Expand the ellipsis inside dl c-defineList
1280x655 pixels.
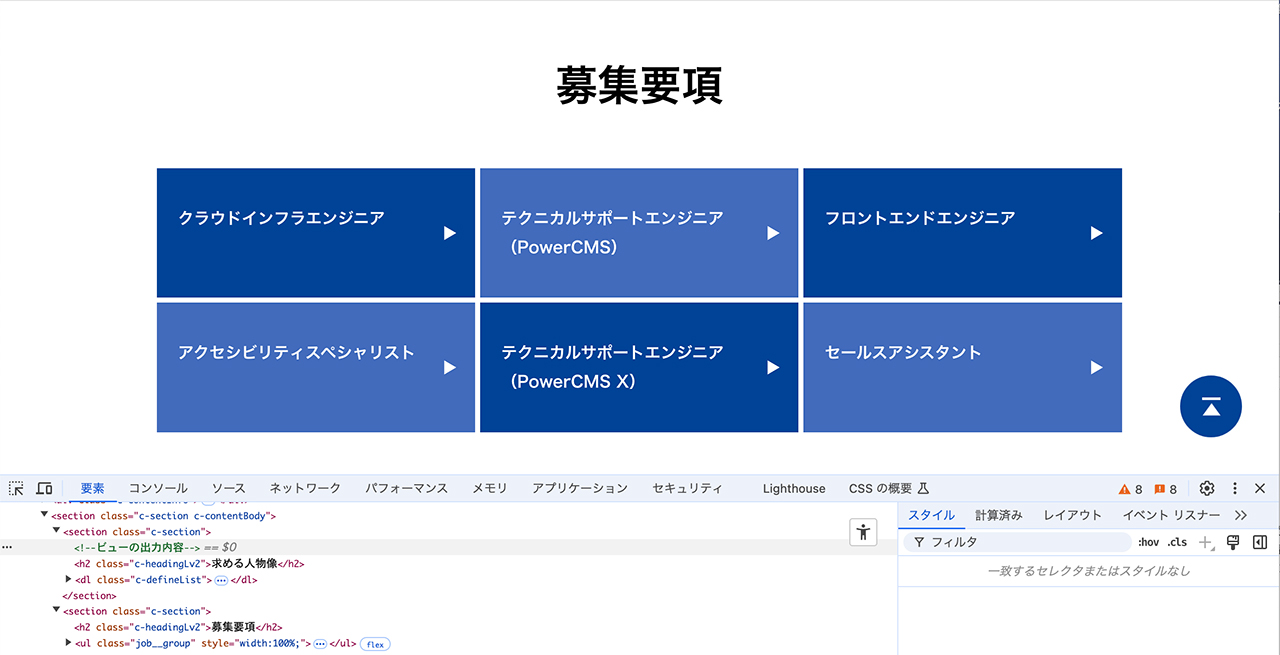tap(221, 580)
